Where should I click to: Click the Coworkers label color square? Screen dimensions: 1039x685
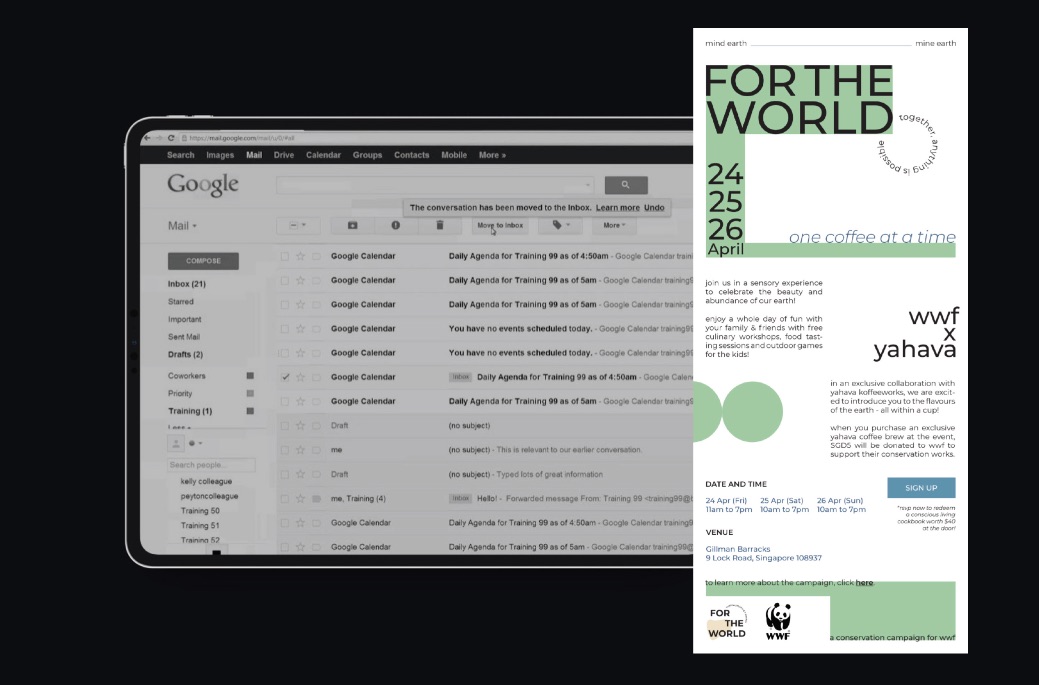point(250,376)
